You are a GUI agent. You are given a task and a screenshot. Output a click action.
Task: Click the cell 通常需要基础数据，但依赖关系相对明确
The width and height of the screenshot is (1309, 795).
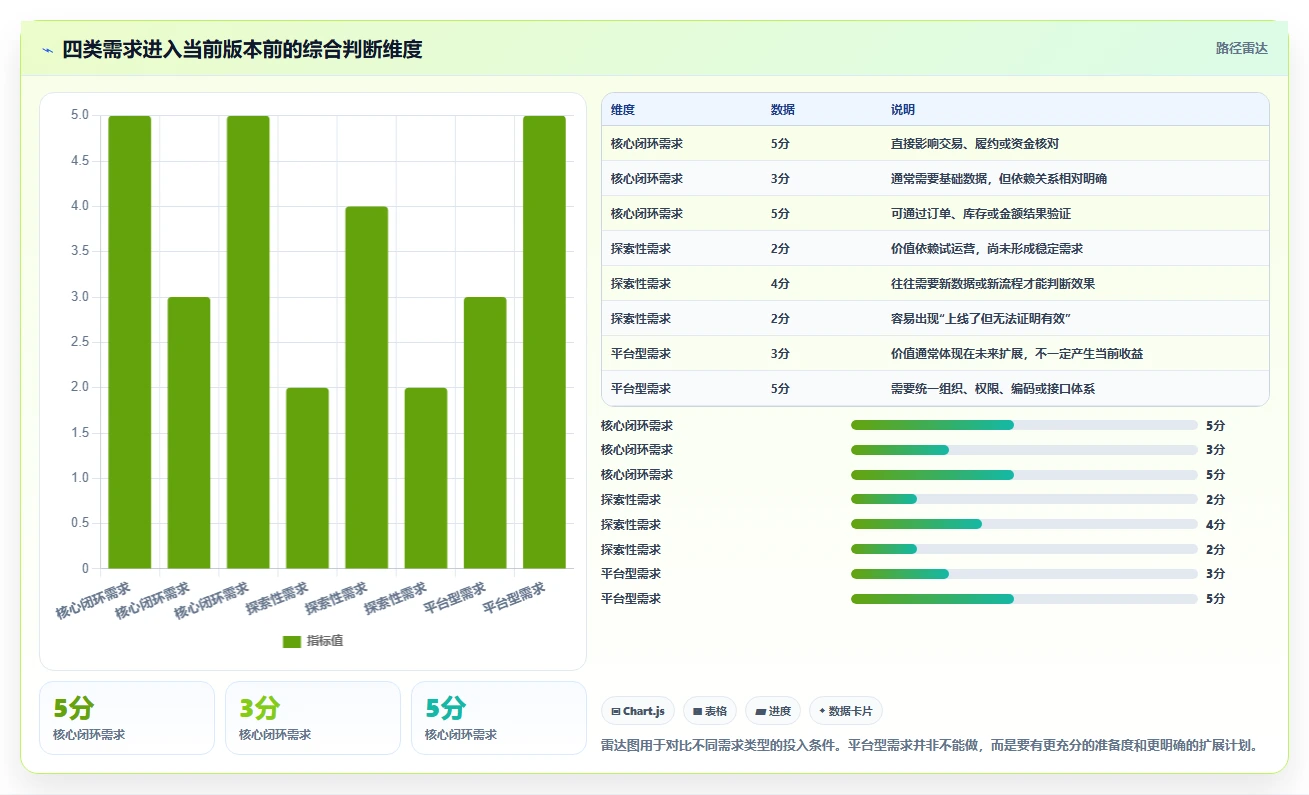click(x=999, y=179)
